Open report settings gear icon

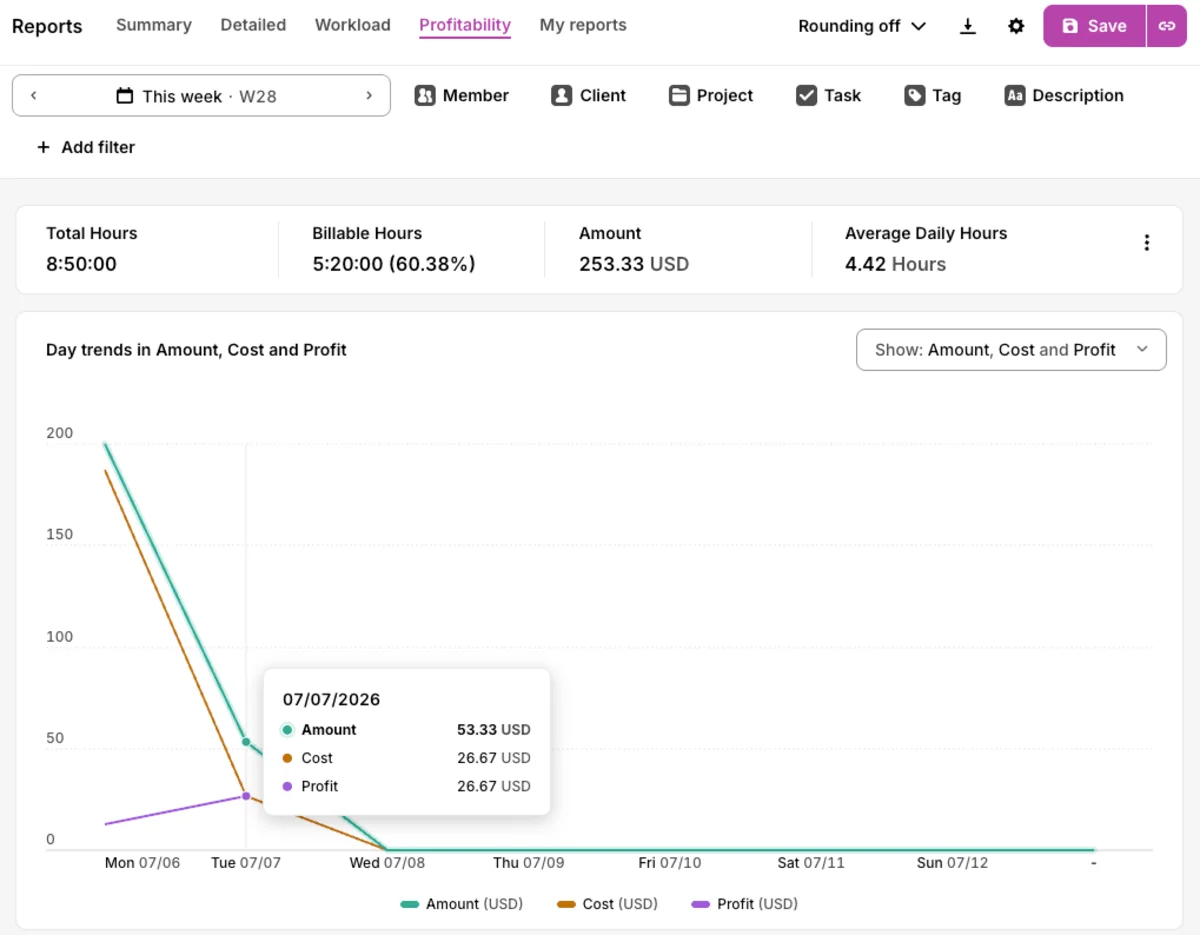click(x=1016, y=26)
